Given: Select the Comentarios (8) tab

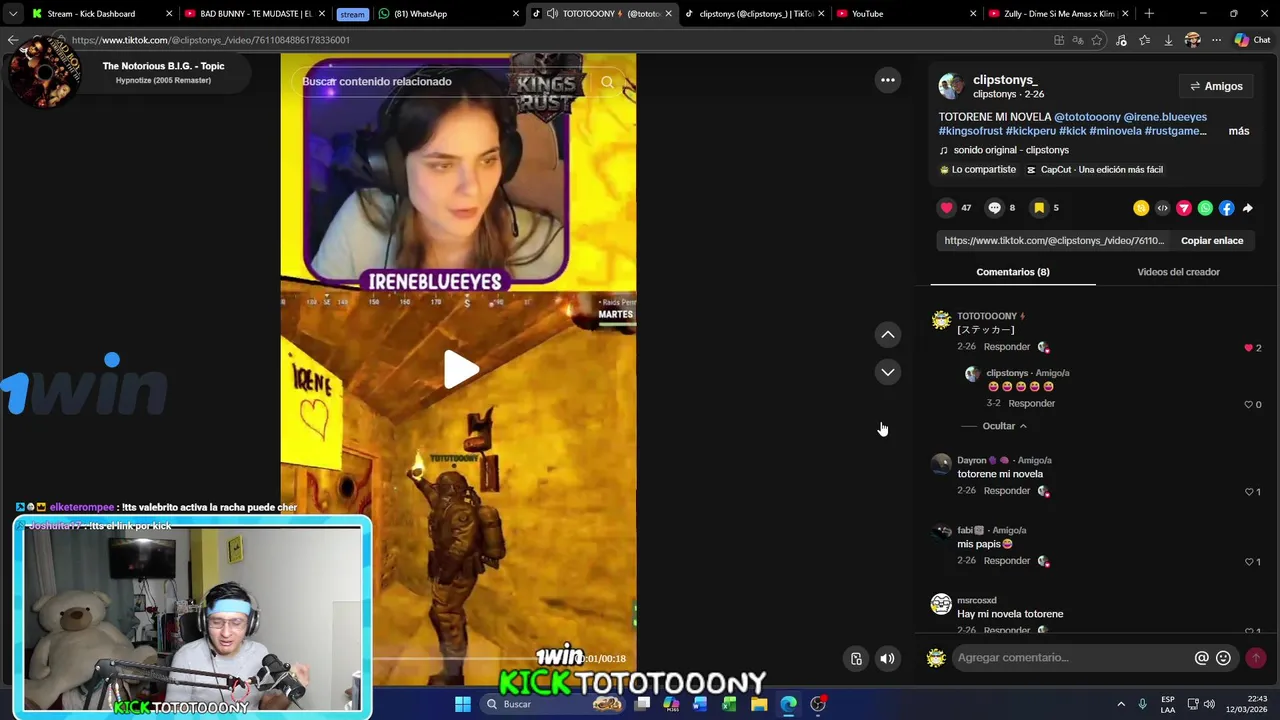Looking at the screenshot, I should coord(1013,272).
